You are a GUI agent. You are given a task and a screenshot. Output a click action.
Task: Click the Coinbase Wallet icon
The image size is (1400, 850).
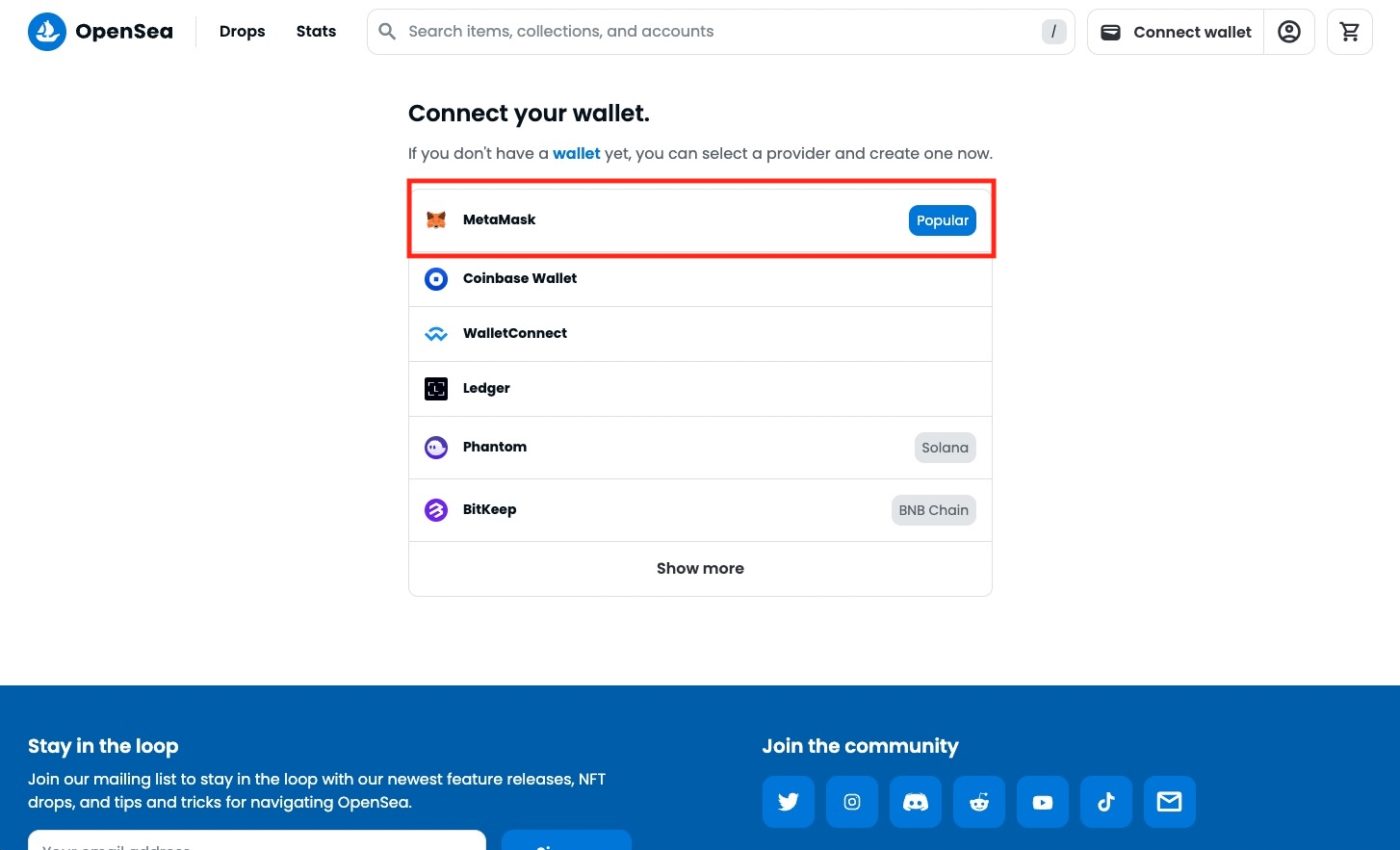436,279
